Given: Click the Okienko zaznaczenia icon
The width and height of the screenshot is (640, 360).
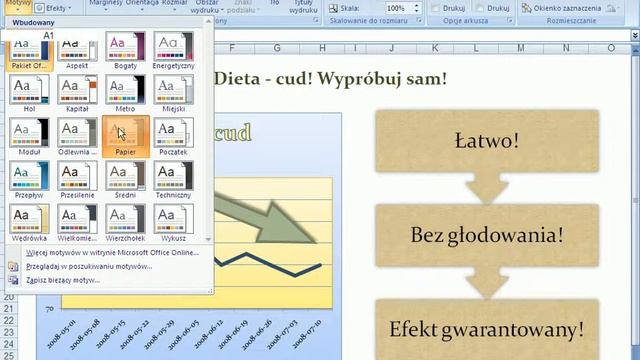Looking at the screenshot, I should 527,8.
